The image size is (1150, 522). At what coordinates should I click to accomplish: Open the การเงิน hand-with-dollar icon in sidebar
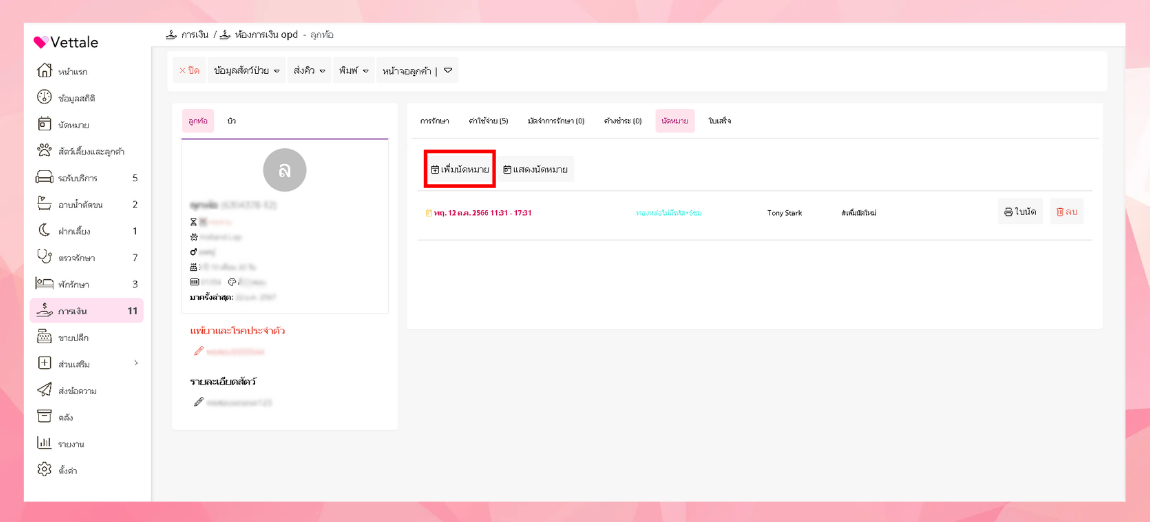pos(44,310)
